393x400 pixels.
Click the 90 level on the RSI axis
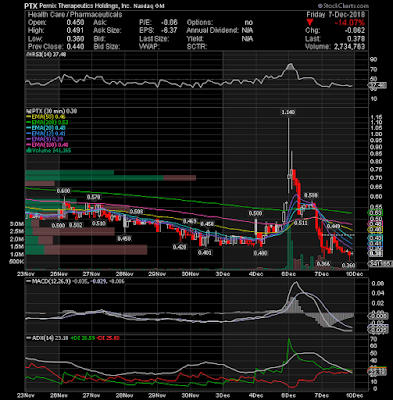tap(374, 59)
